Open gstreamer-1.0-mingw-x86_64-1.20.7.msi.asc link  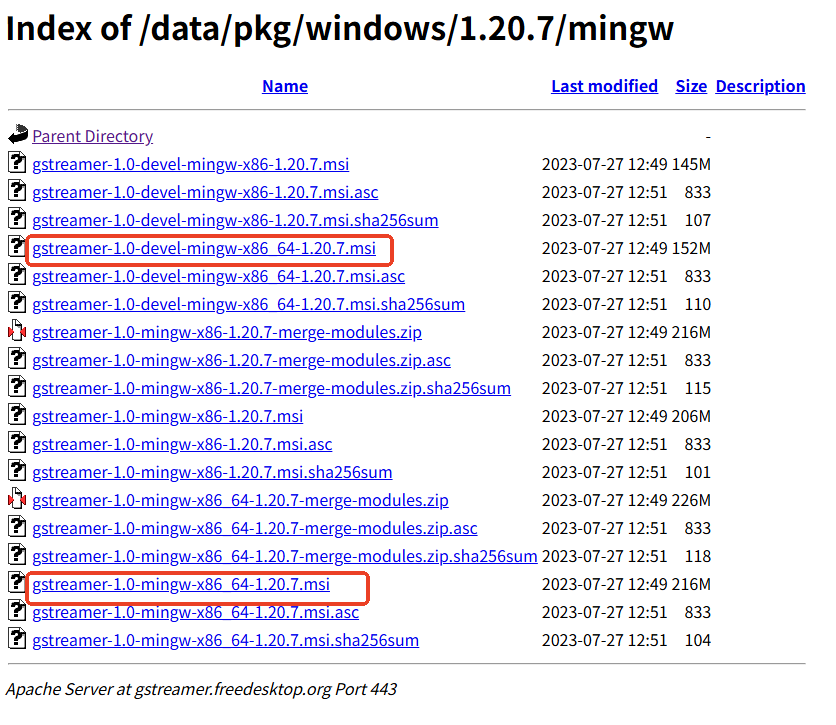(196, 612)
